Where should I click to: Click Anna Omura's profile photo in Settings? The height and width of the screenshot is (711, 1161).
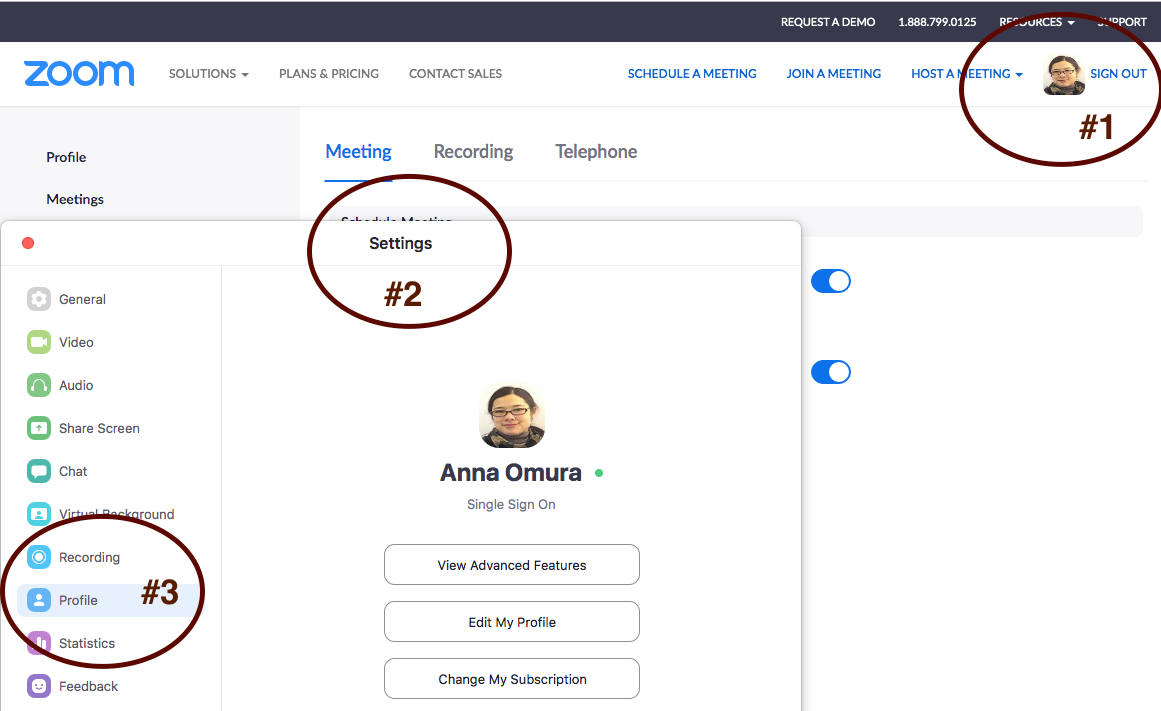click(x=512, y=416)
